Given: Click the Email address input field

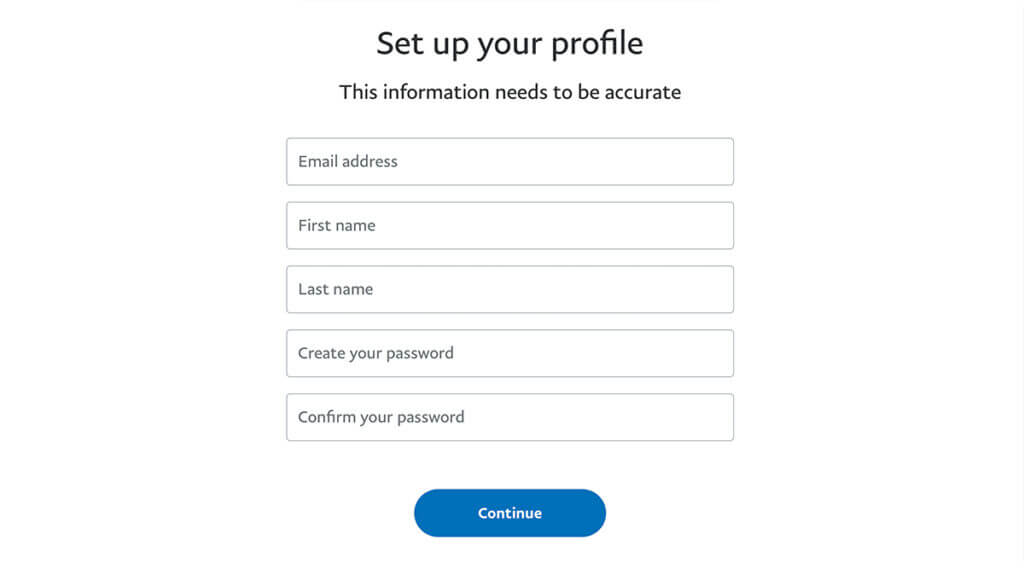Looking at the screenshot, I should point(509,161).
